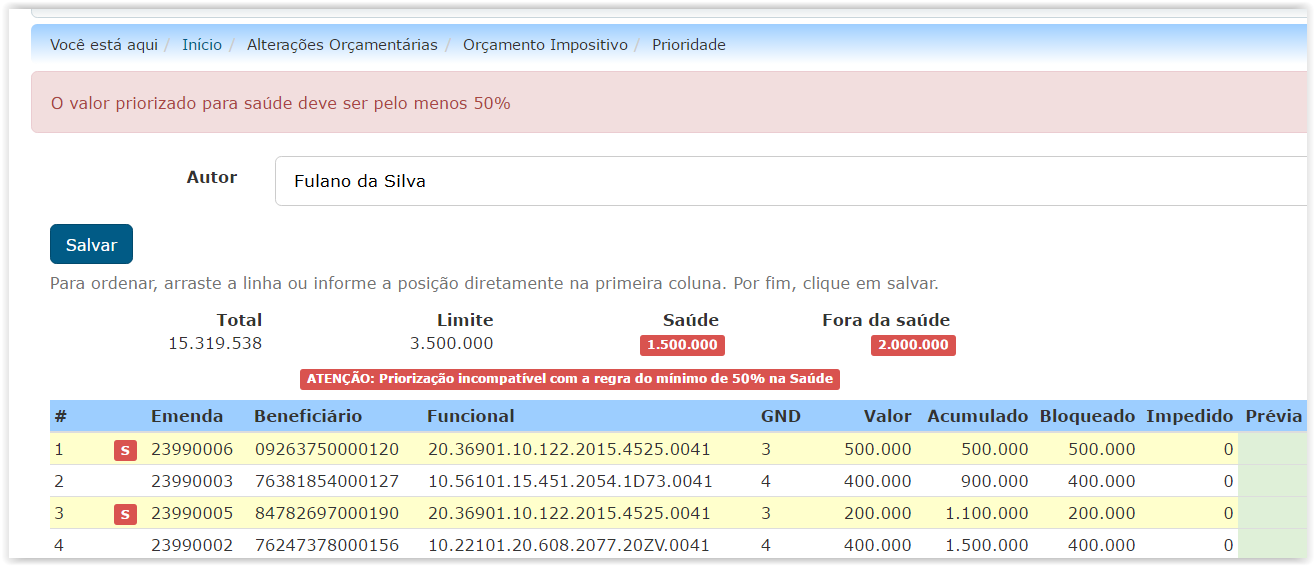
Task: Open Alterações Orçamentárias breadcrumb link
Action: [x=342, y=45]
